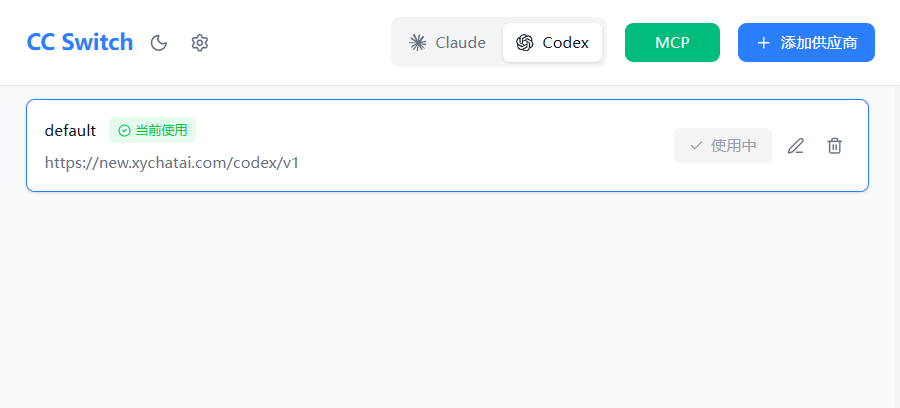900x408 pixels.
Task: Click the check-circle icon in the 当前使用 badge
Action: coord(124,130)
